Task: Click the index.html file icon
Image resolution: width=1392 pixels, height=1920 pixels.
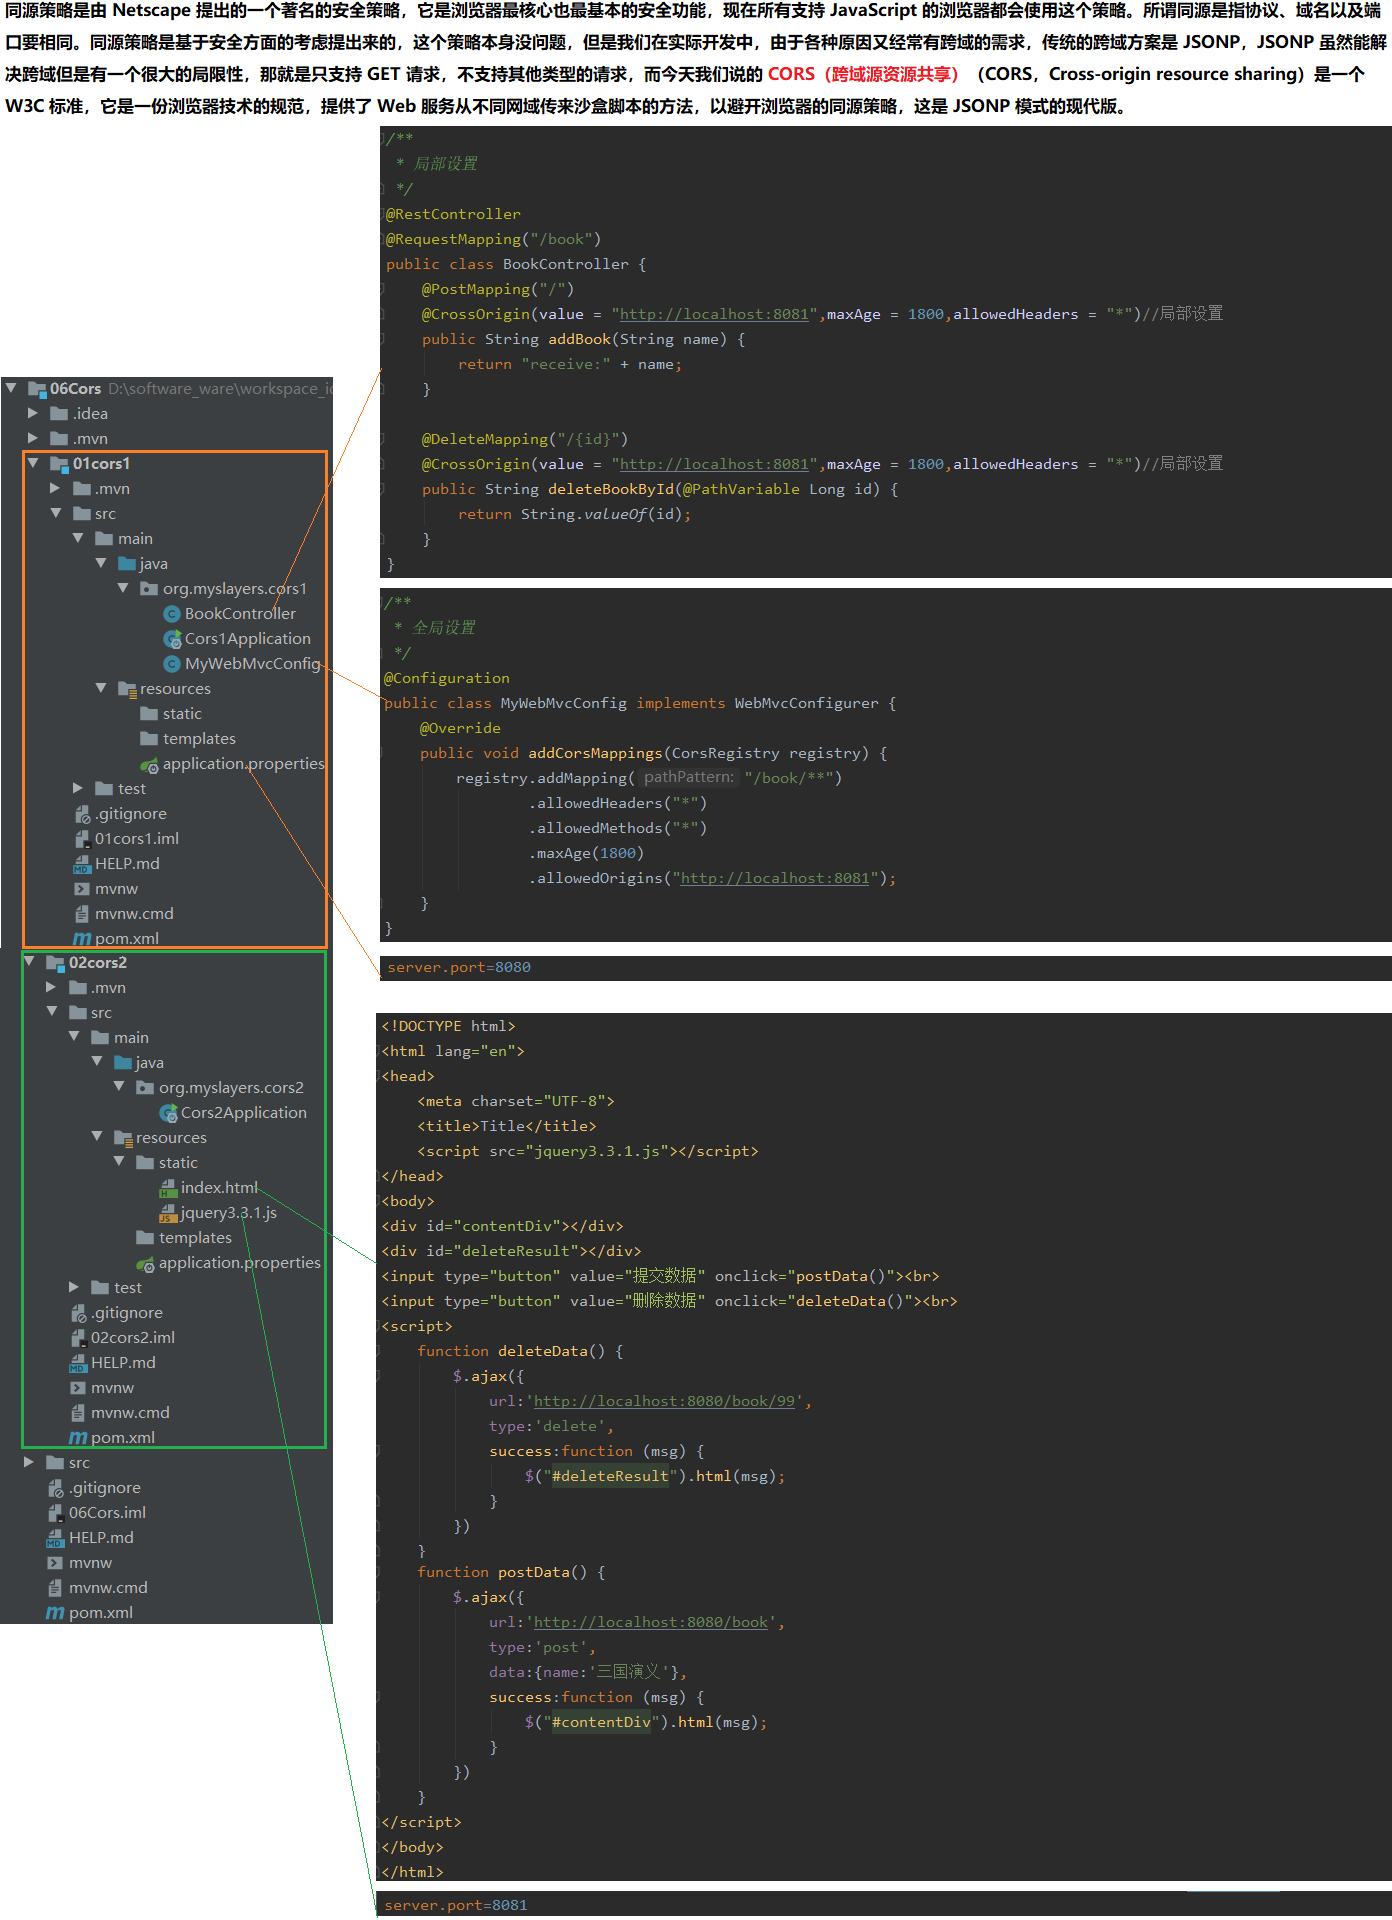Action: (168, 1188)
